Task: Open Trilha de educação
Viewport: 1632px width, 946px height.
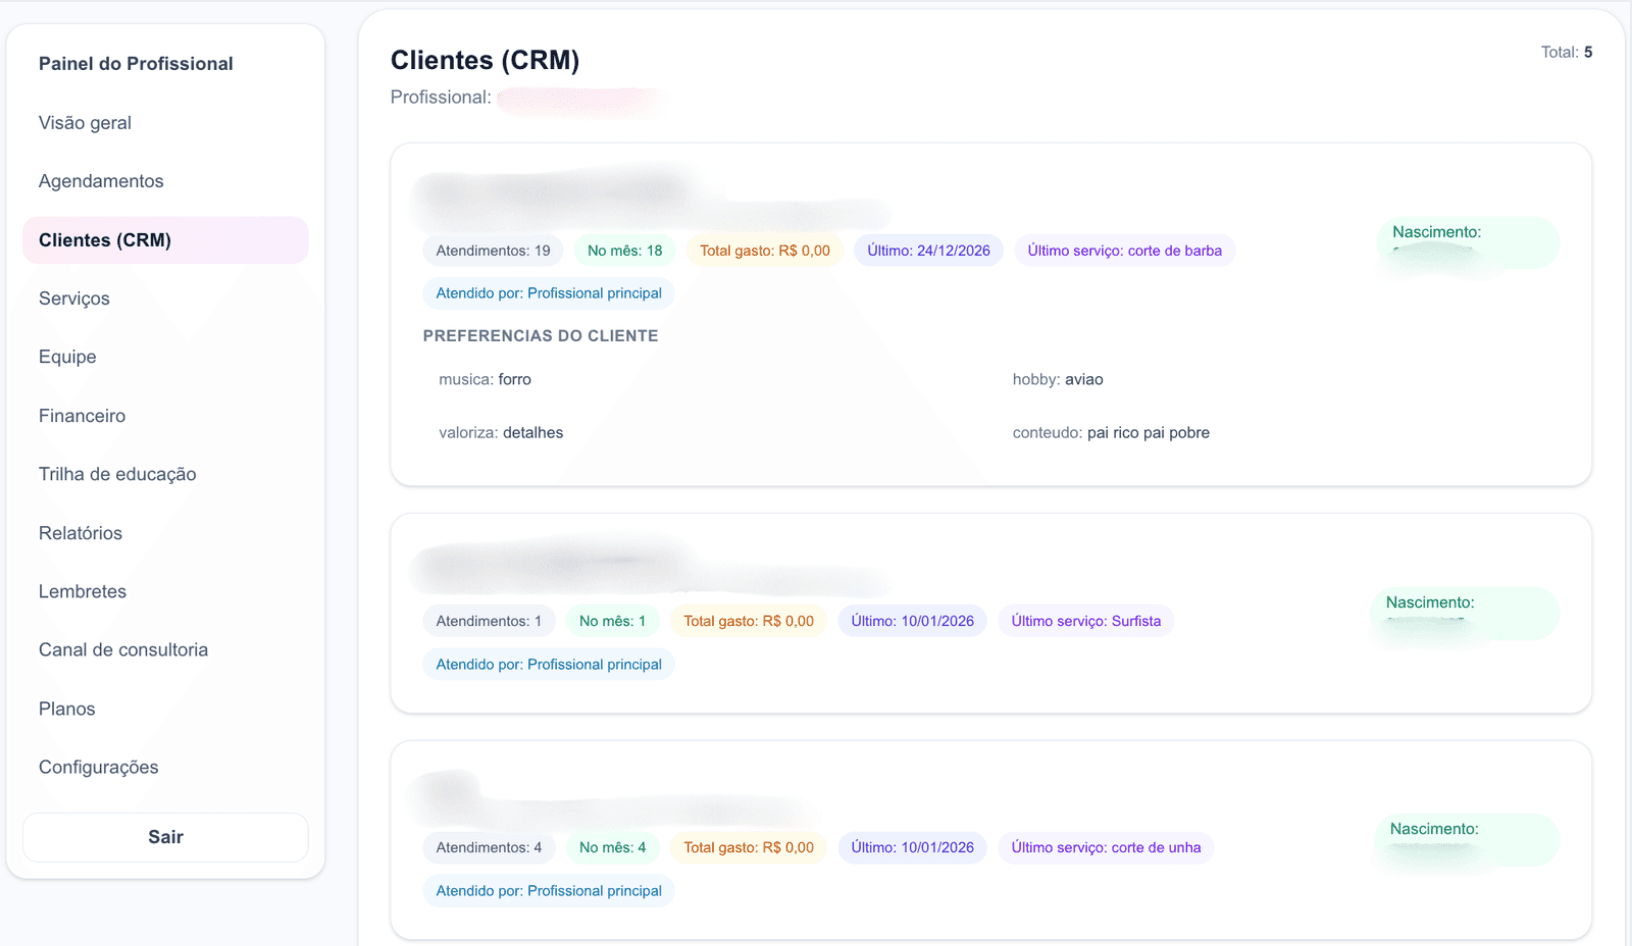Action: click(117, 473)
